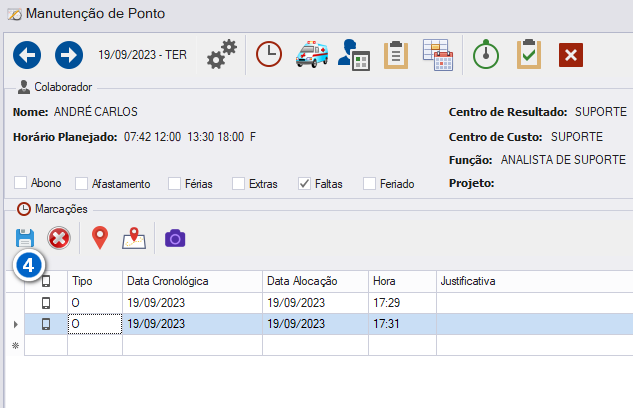
Task: Click the date label 19/09/2023 - TER
Action: 143,54
